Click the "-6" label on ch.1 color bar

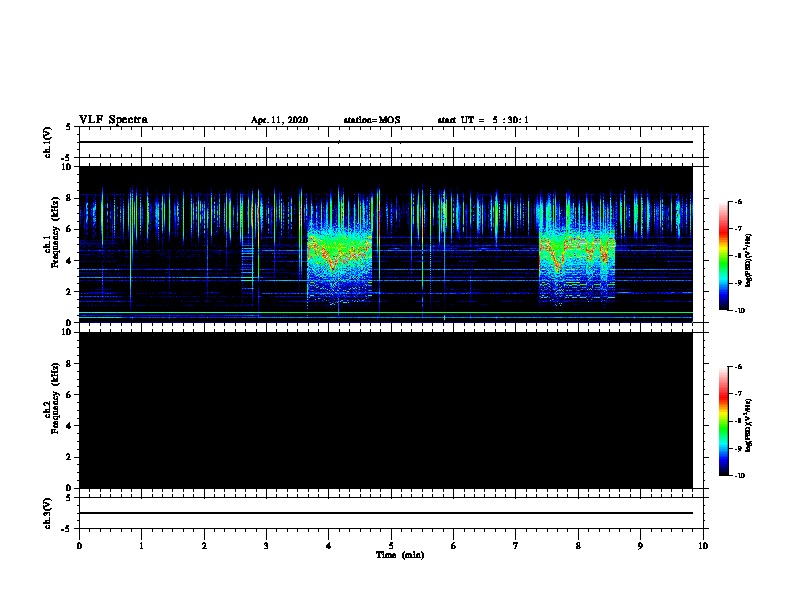pos(737,201)
